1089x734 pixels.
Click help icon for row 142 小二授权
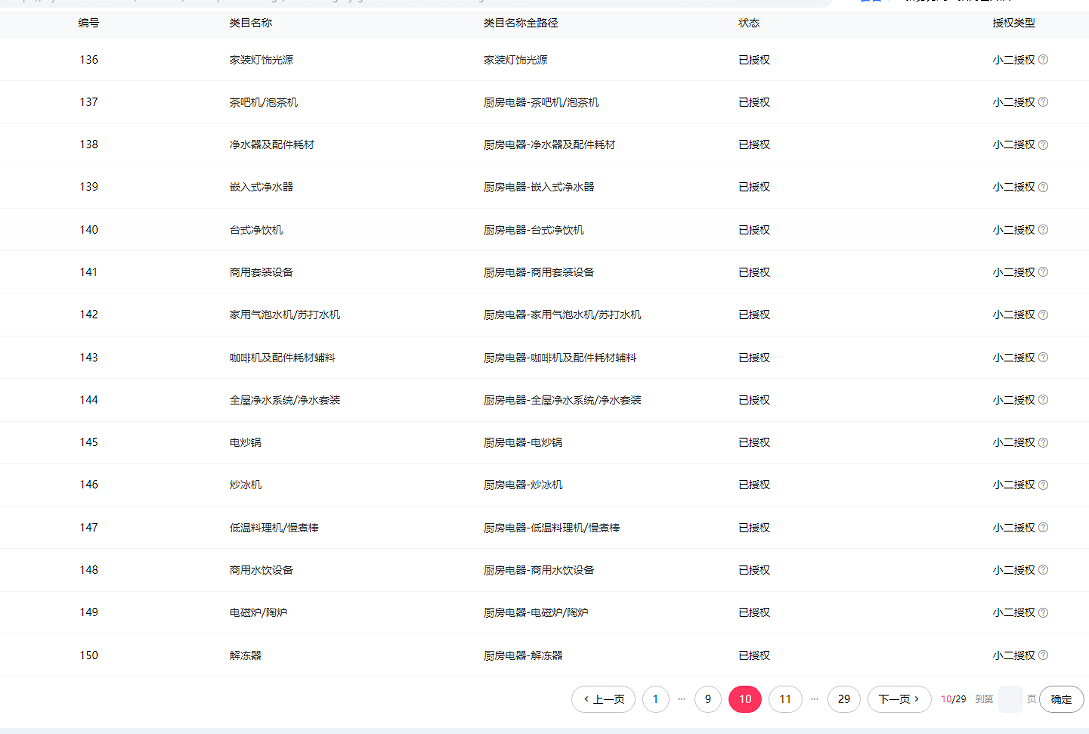(x=1043, y=315)
